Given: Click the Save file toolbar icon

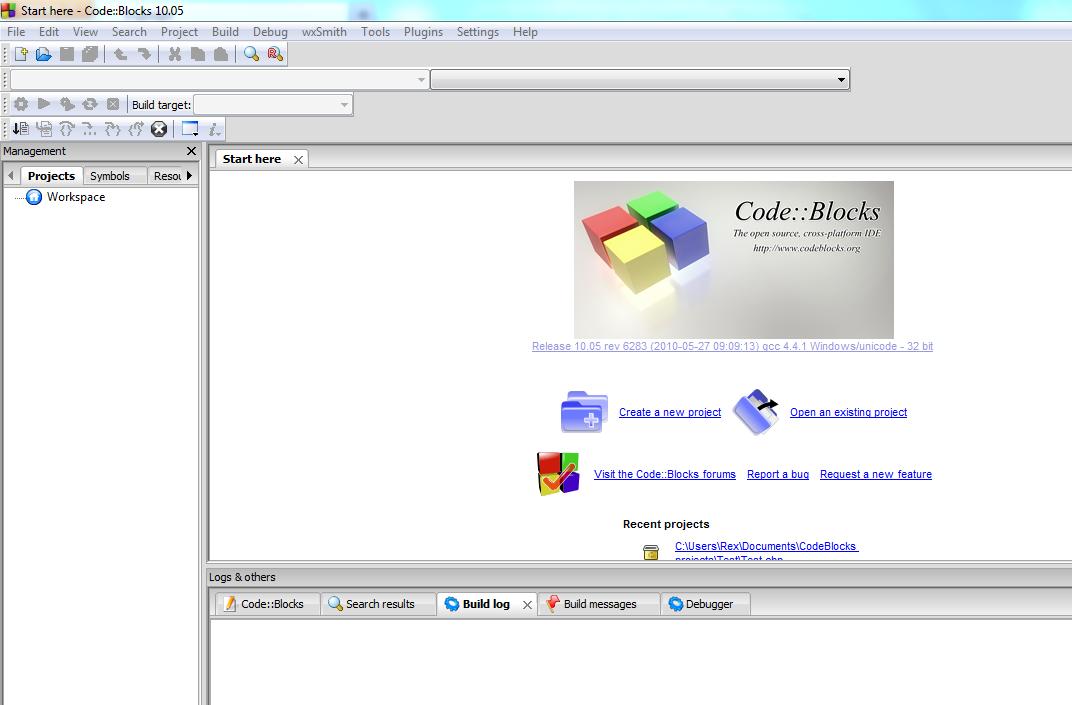Looking at the screenshot, I should pos(66,54).
